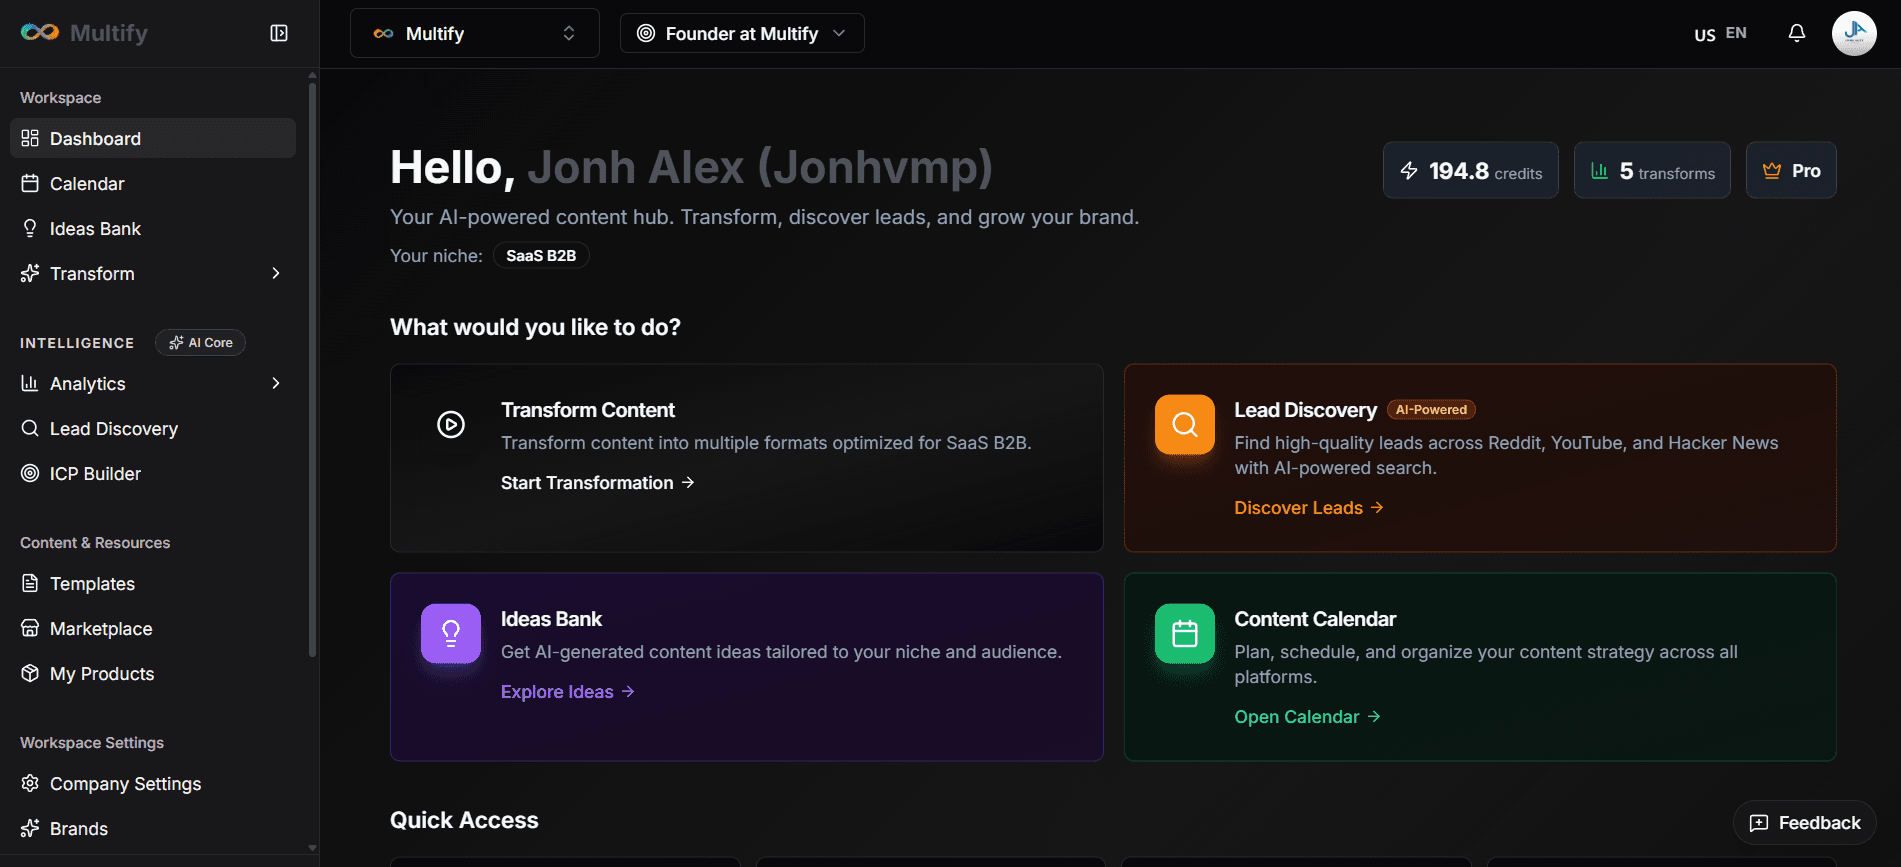Click the sidebar vertical scrollbar

pyautogui.click(x=312, y=370)
